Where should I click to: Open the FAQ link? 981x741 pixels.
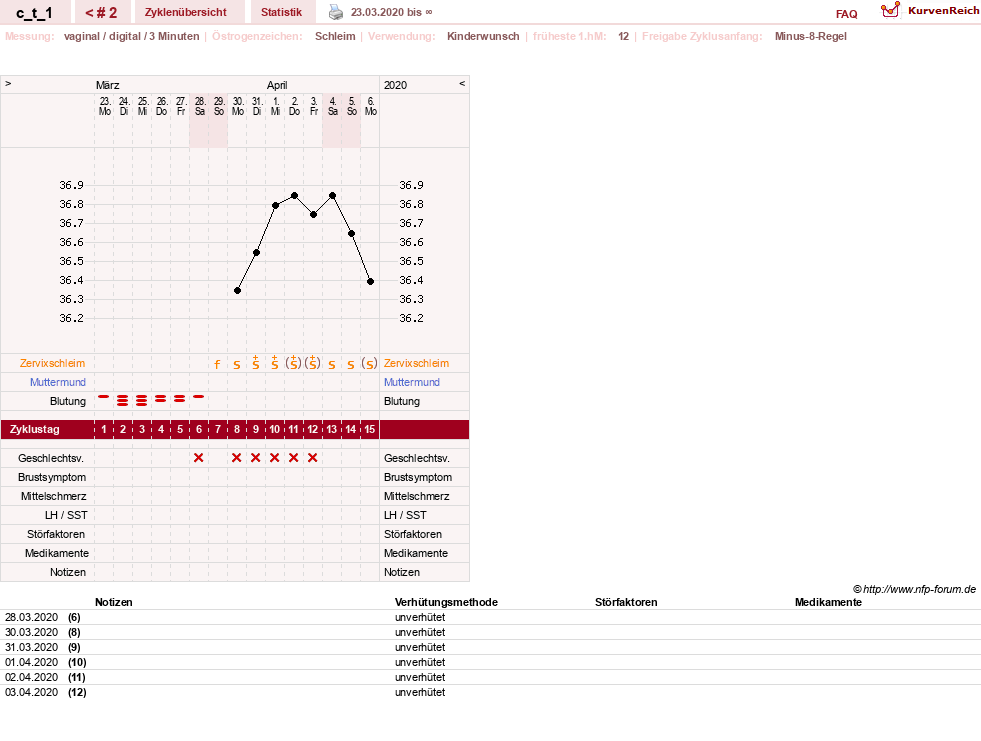pos(846,14)
